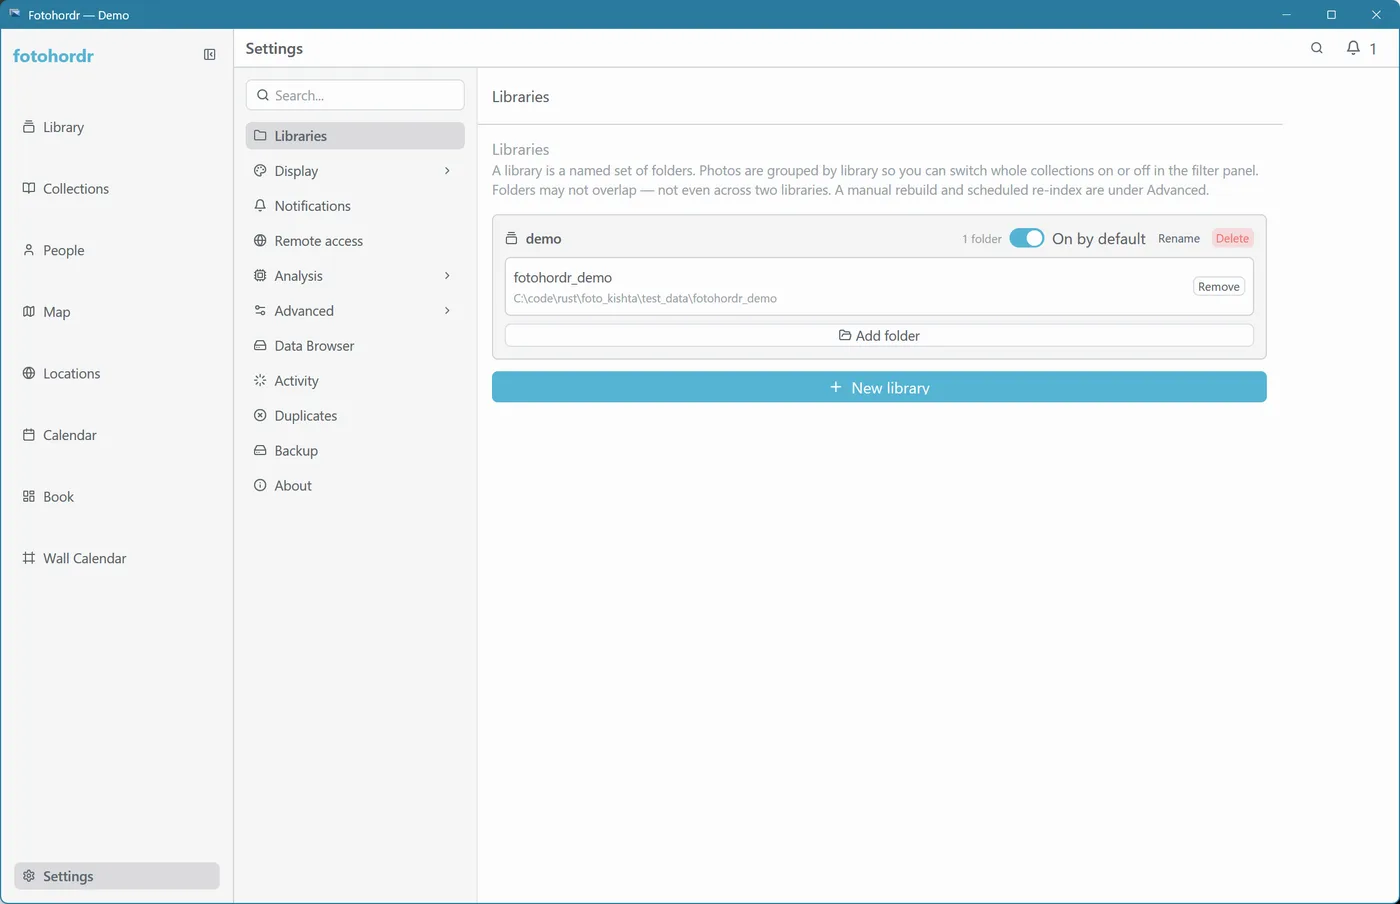
Task: Click the Backup drive icon
Action: tap(260, 451)
